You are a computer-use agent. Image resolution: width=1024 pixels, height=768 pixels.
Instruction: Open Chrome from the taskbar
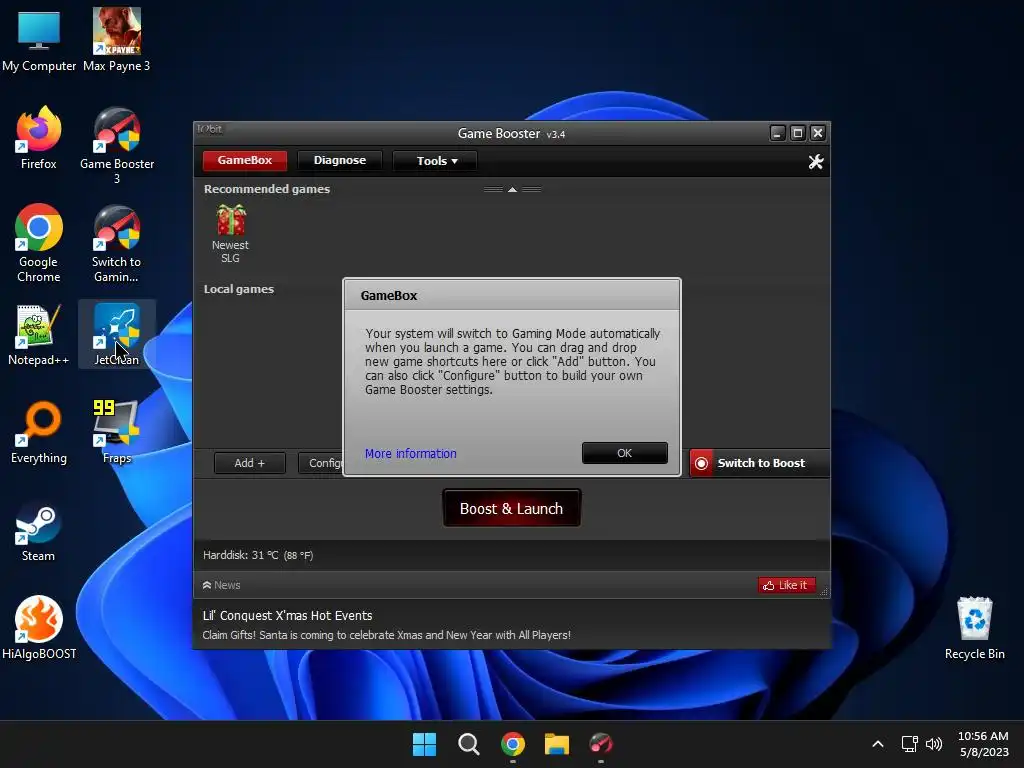pos(513,744)
